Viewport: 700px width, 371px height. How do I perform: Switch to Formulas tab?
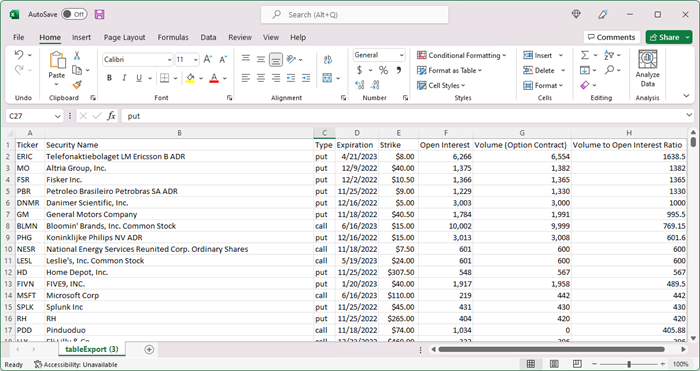point(173,38)
